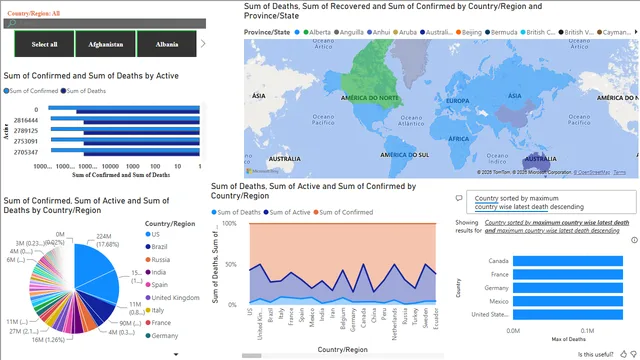
Task: Click the India legend item in pie chart
Action: [156, 272]
